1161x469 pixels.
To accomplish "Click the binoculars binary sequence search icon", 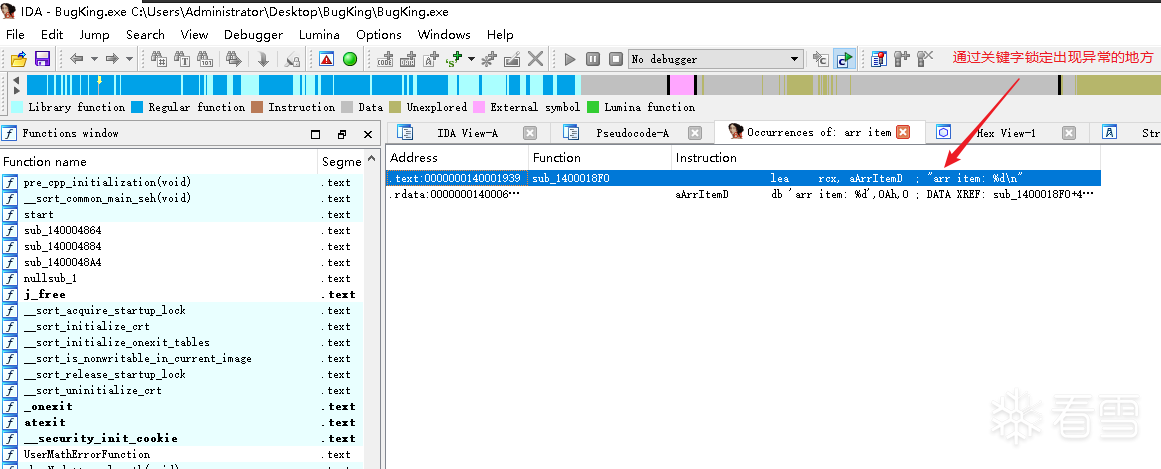I will pos(206,59).
